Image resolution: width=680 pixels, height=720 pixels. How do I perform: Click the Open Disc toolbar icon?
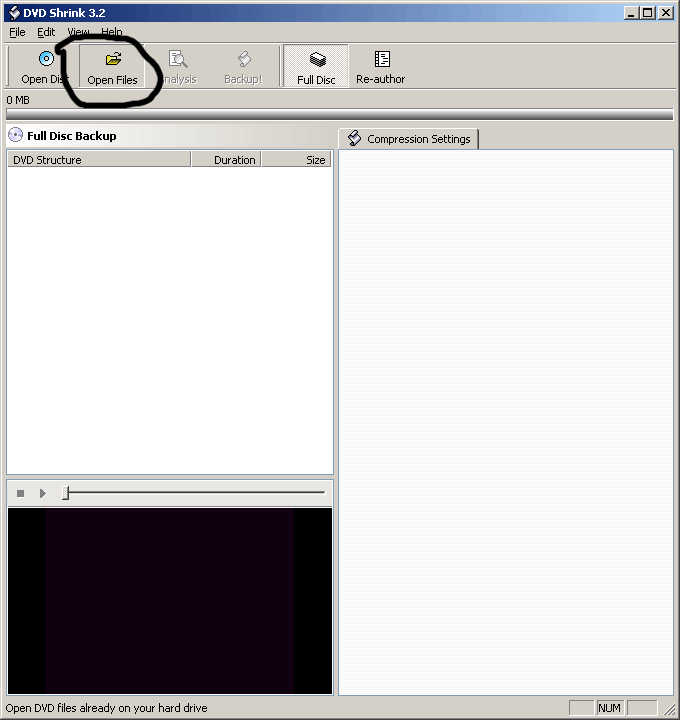[45, 60]
